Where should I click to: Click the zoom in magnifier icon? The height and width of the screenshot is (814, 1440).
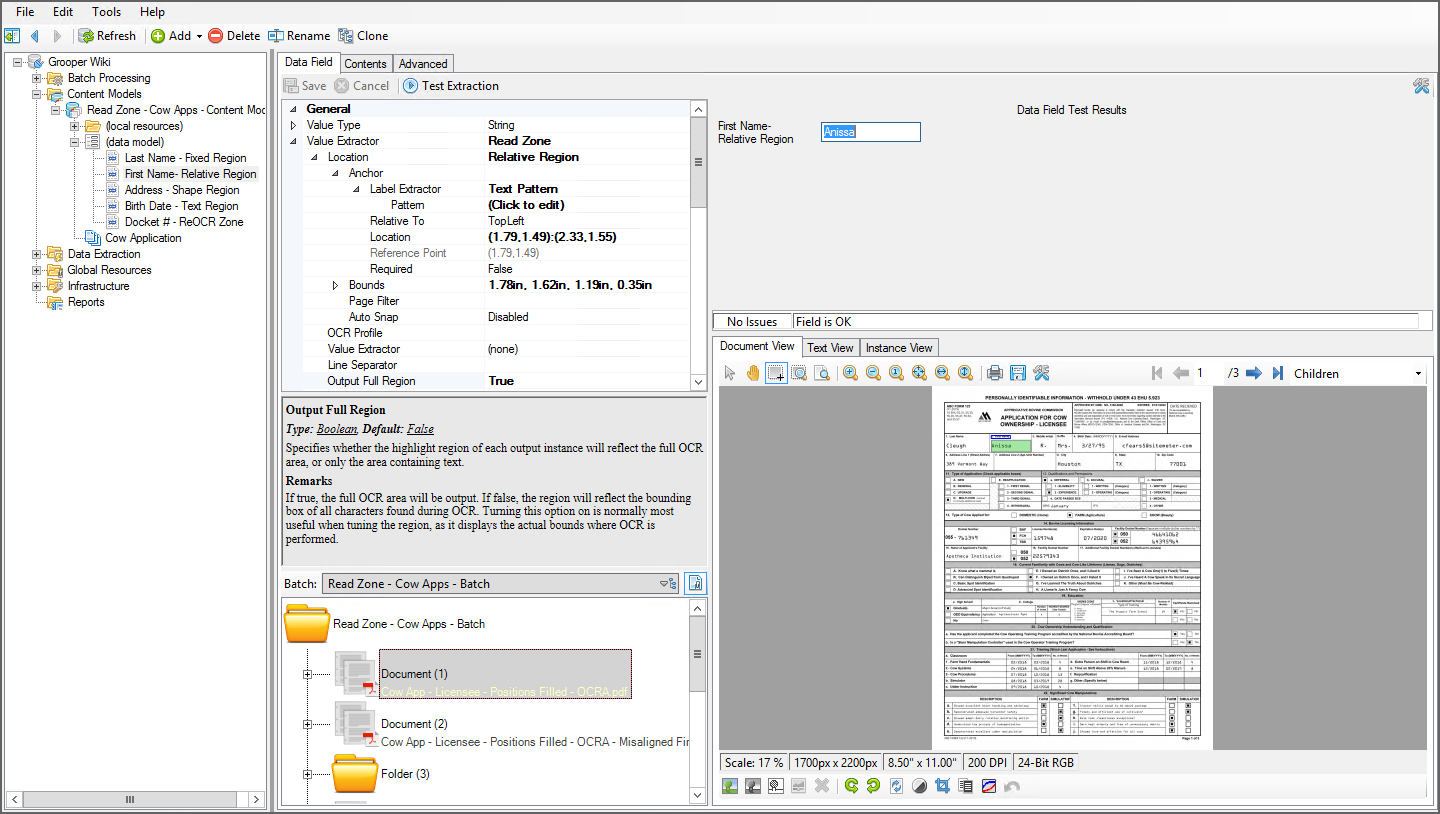850,373
